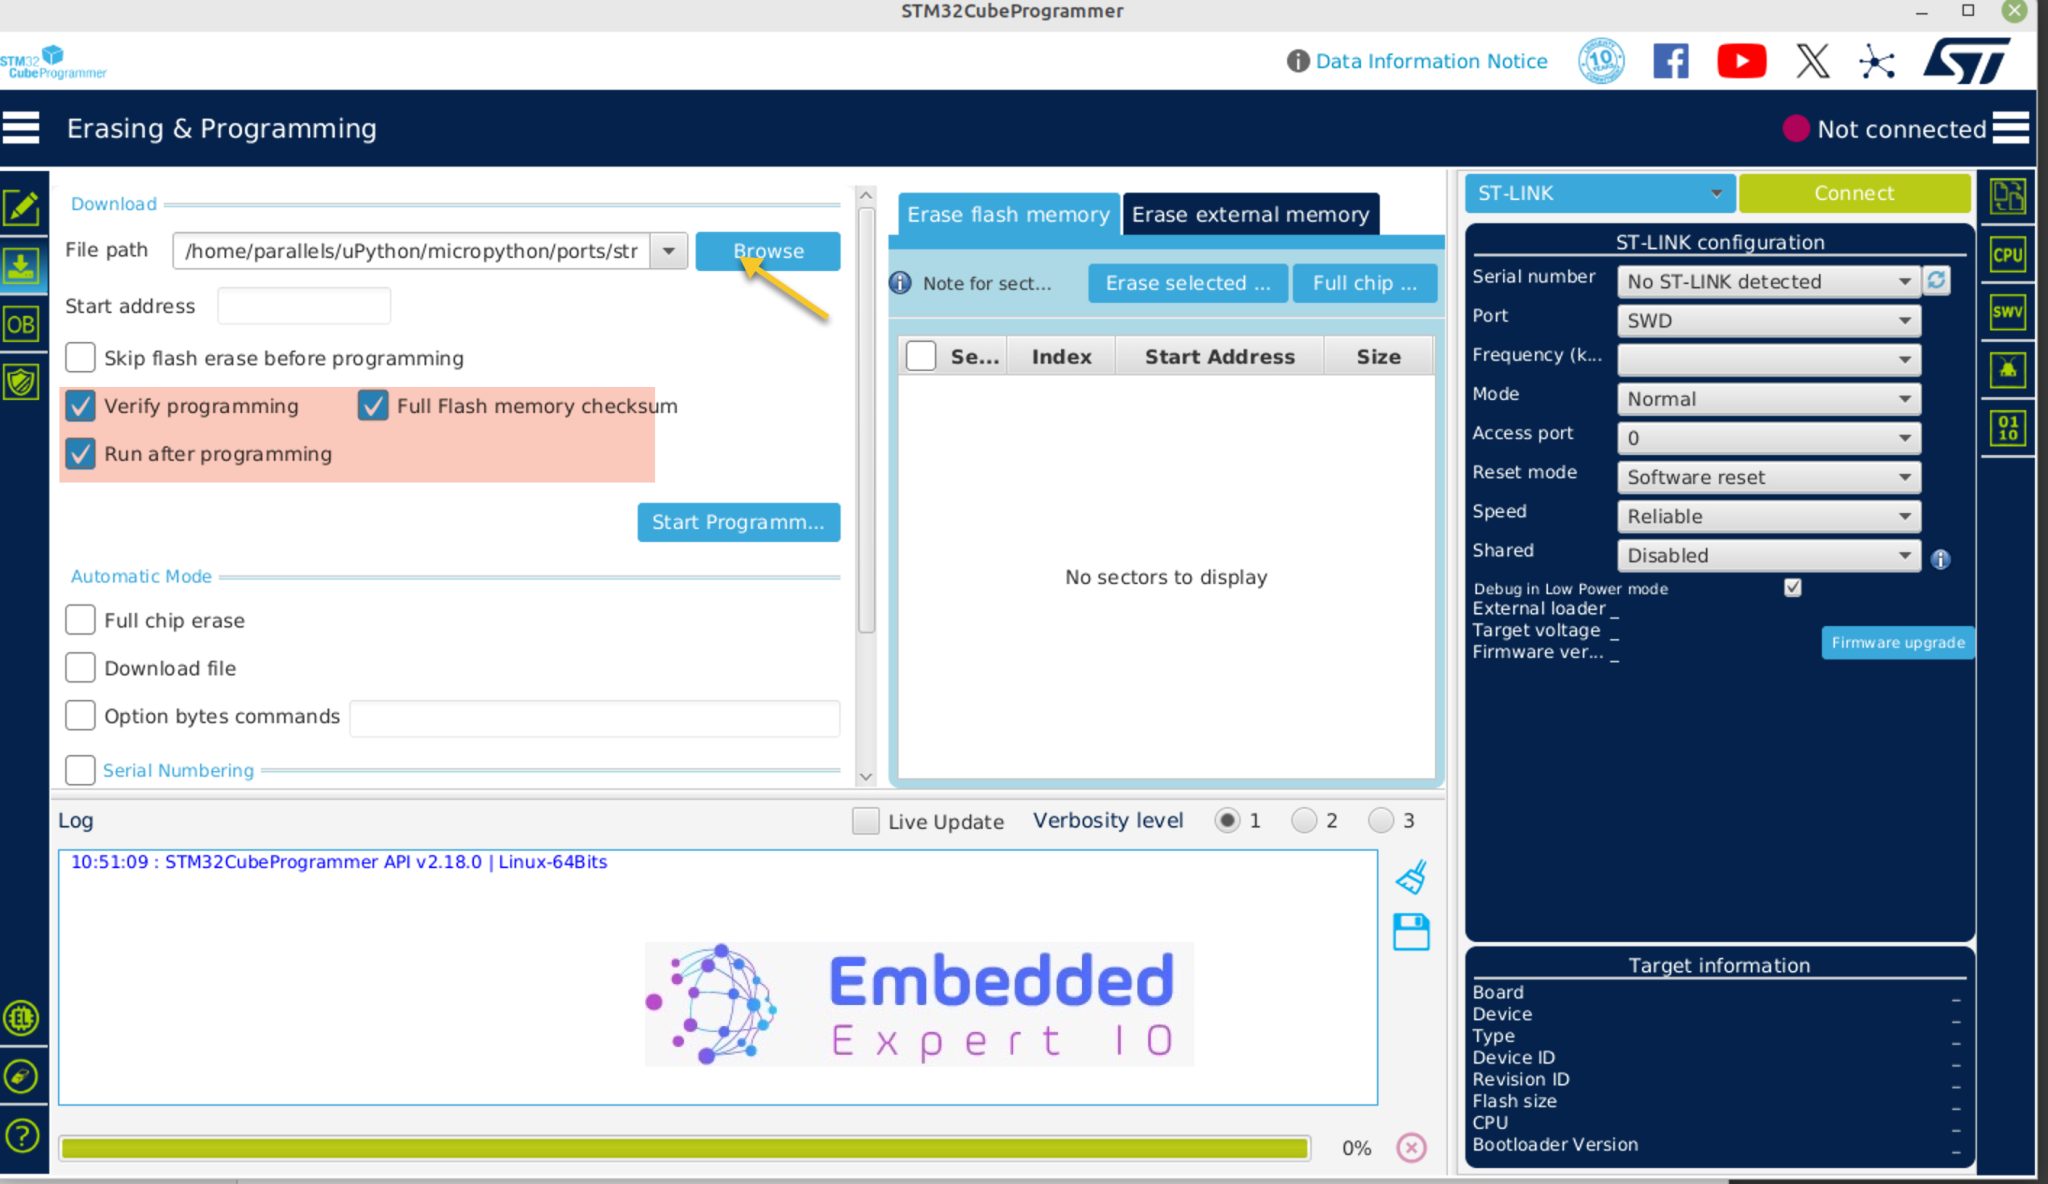The width and height of the screenshot is (2048, 1184).
Task: Open the Help panel via question mark icon
Action: 22,1136
